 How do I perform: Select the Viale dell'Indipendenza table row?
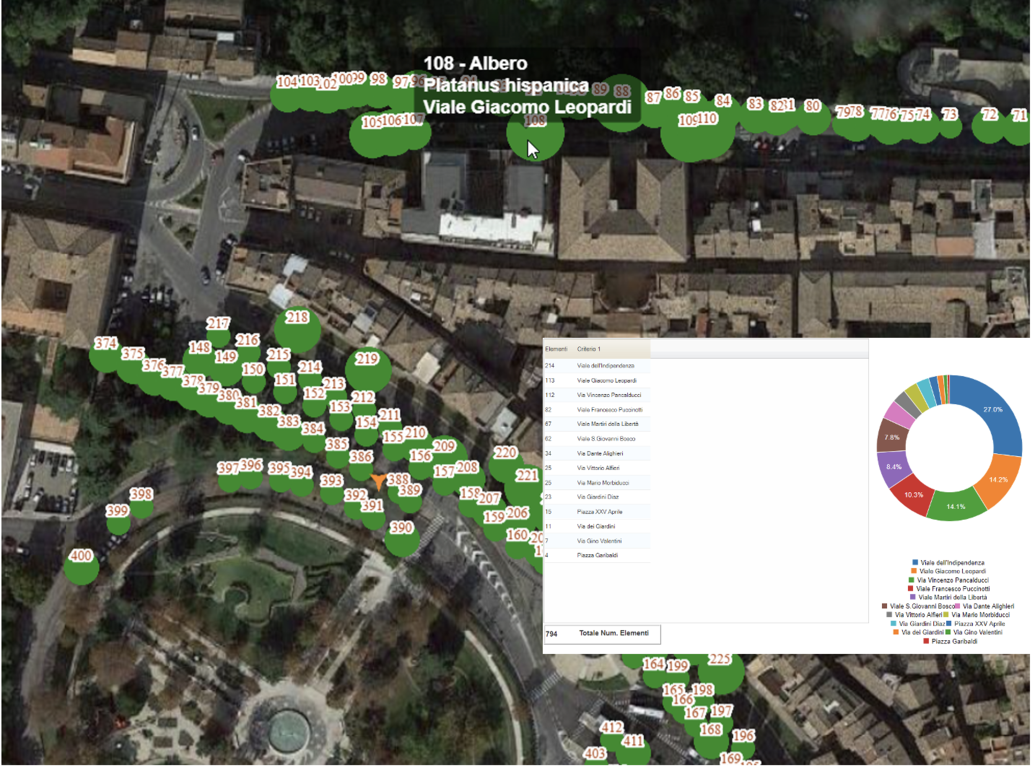(605, 366)
